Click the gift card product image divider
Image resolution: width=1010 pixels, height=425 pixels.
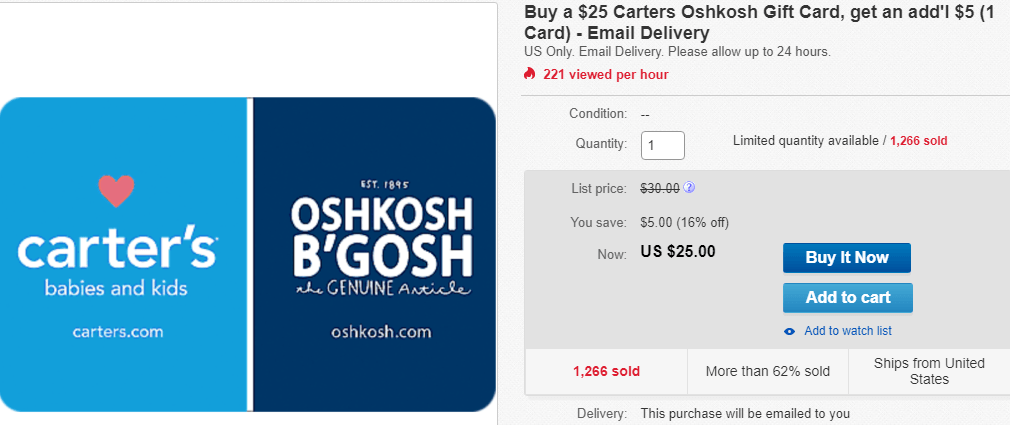tap(250, 254)
